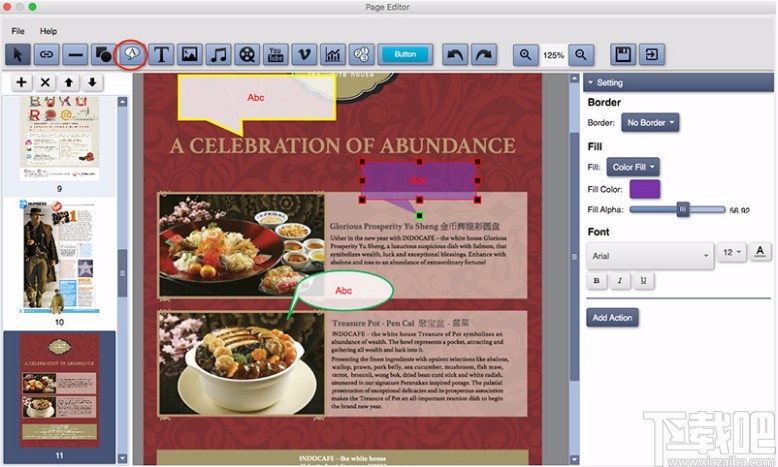Select the green oval callout

pos(344,291)
